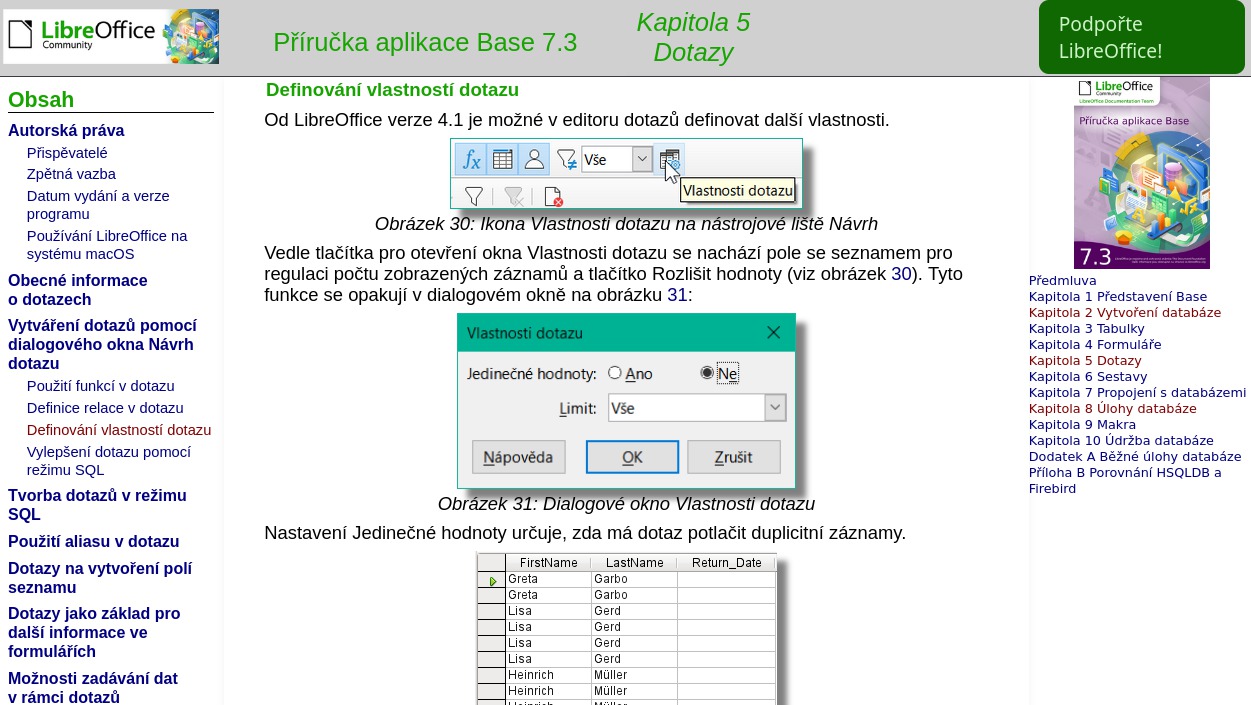Open Obecné informace o dotazech section
This screenshot has width=1251, height=705.
78,290
